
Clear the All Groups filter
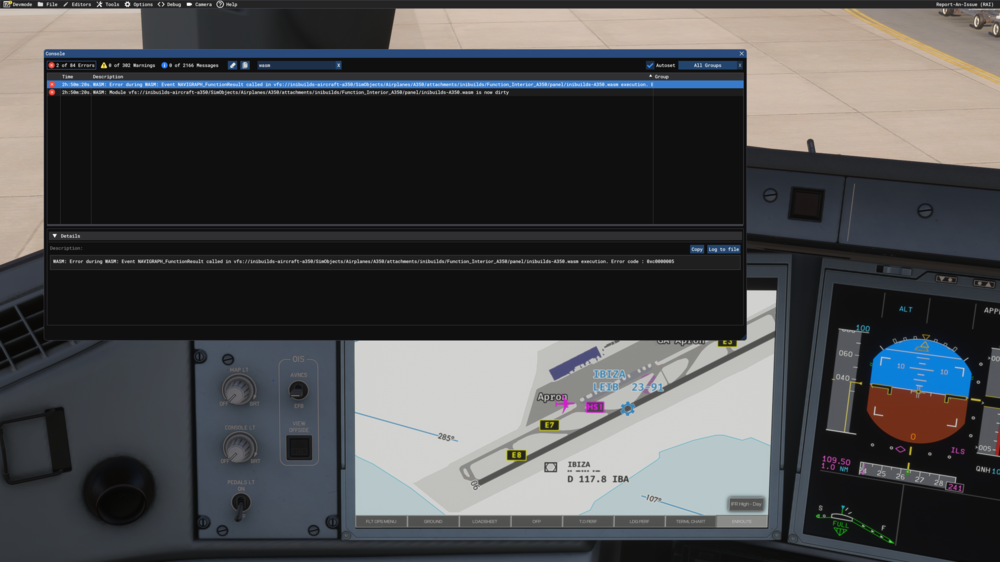740,65
